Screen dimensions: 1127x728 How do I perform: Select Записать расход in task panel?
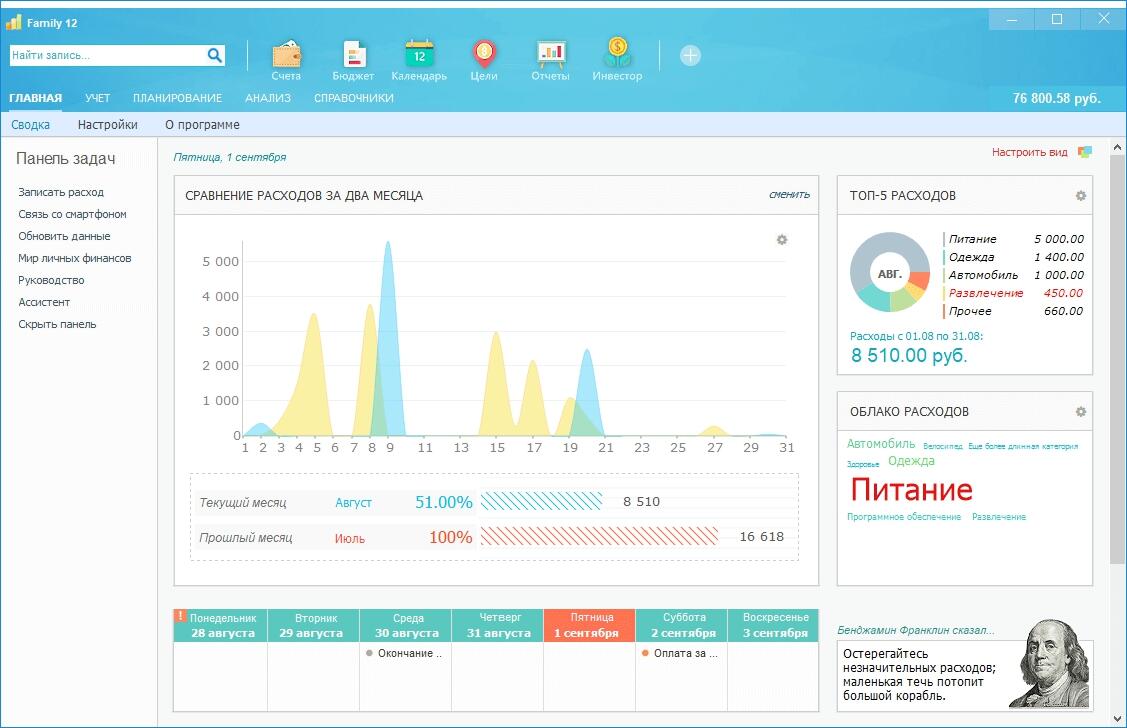pos(61,192)
